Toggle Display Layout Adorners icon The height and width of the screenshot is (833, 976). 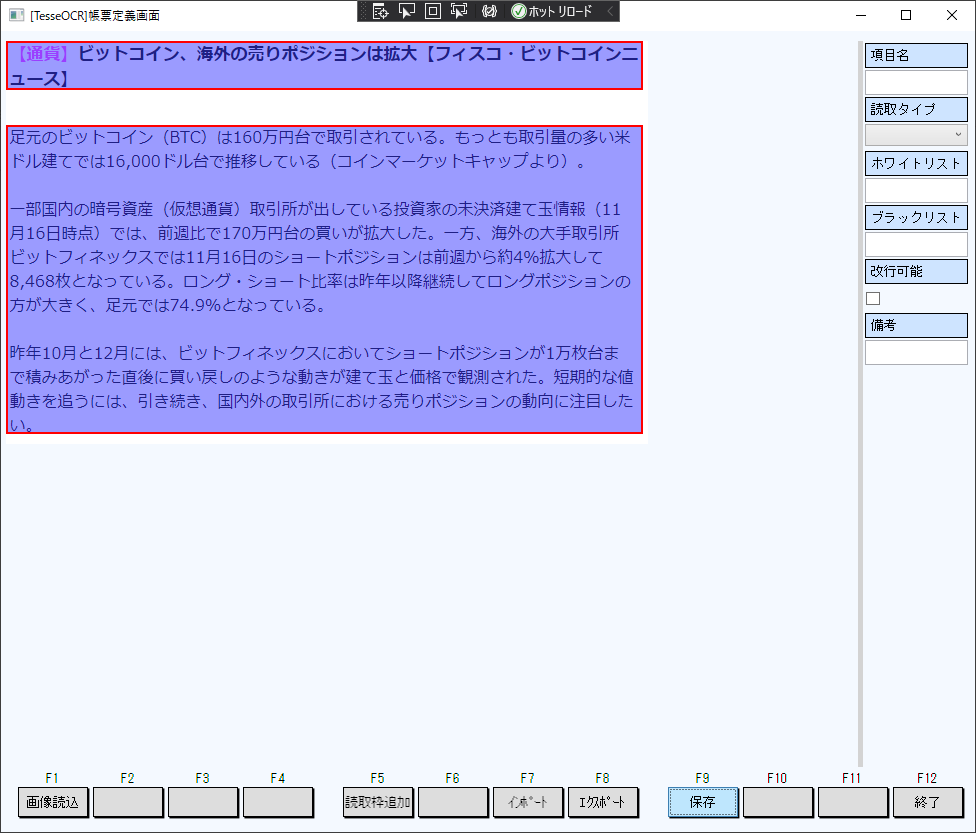(433, 11)
